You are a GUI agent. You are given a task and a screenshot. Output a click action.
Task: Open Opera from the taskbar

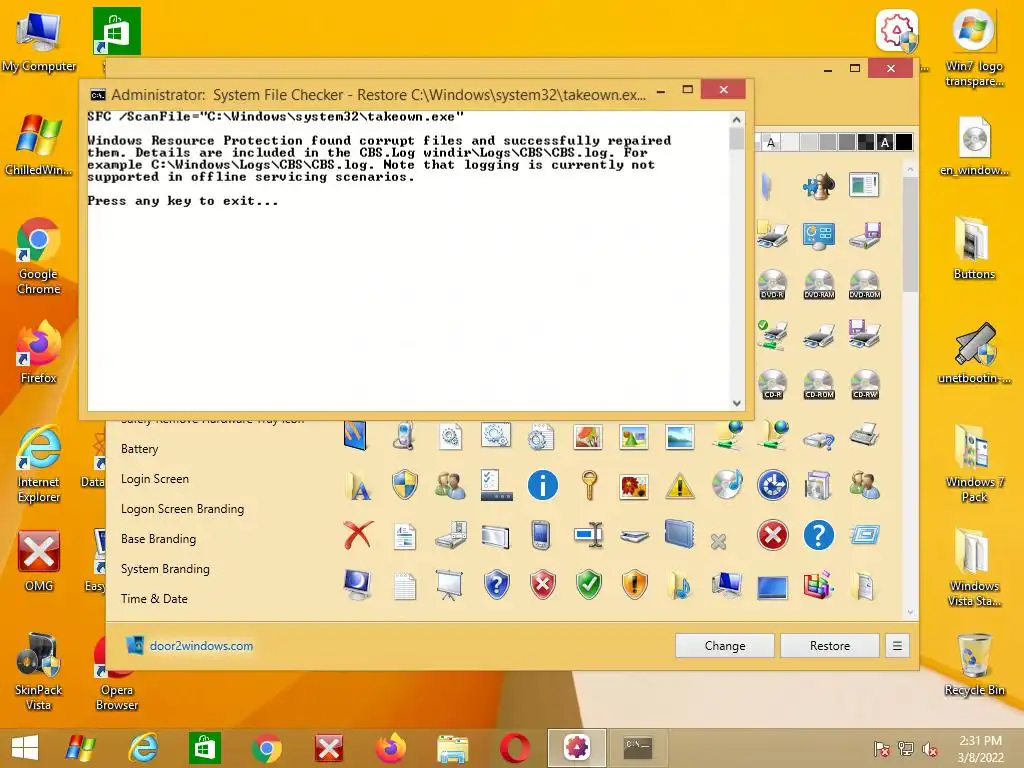coord(515,748)
